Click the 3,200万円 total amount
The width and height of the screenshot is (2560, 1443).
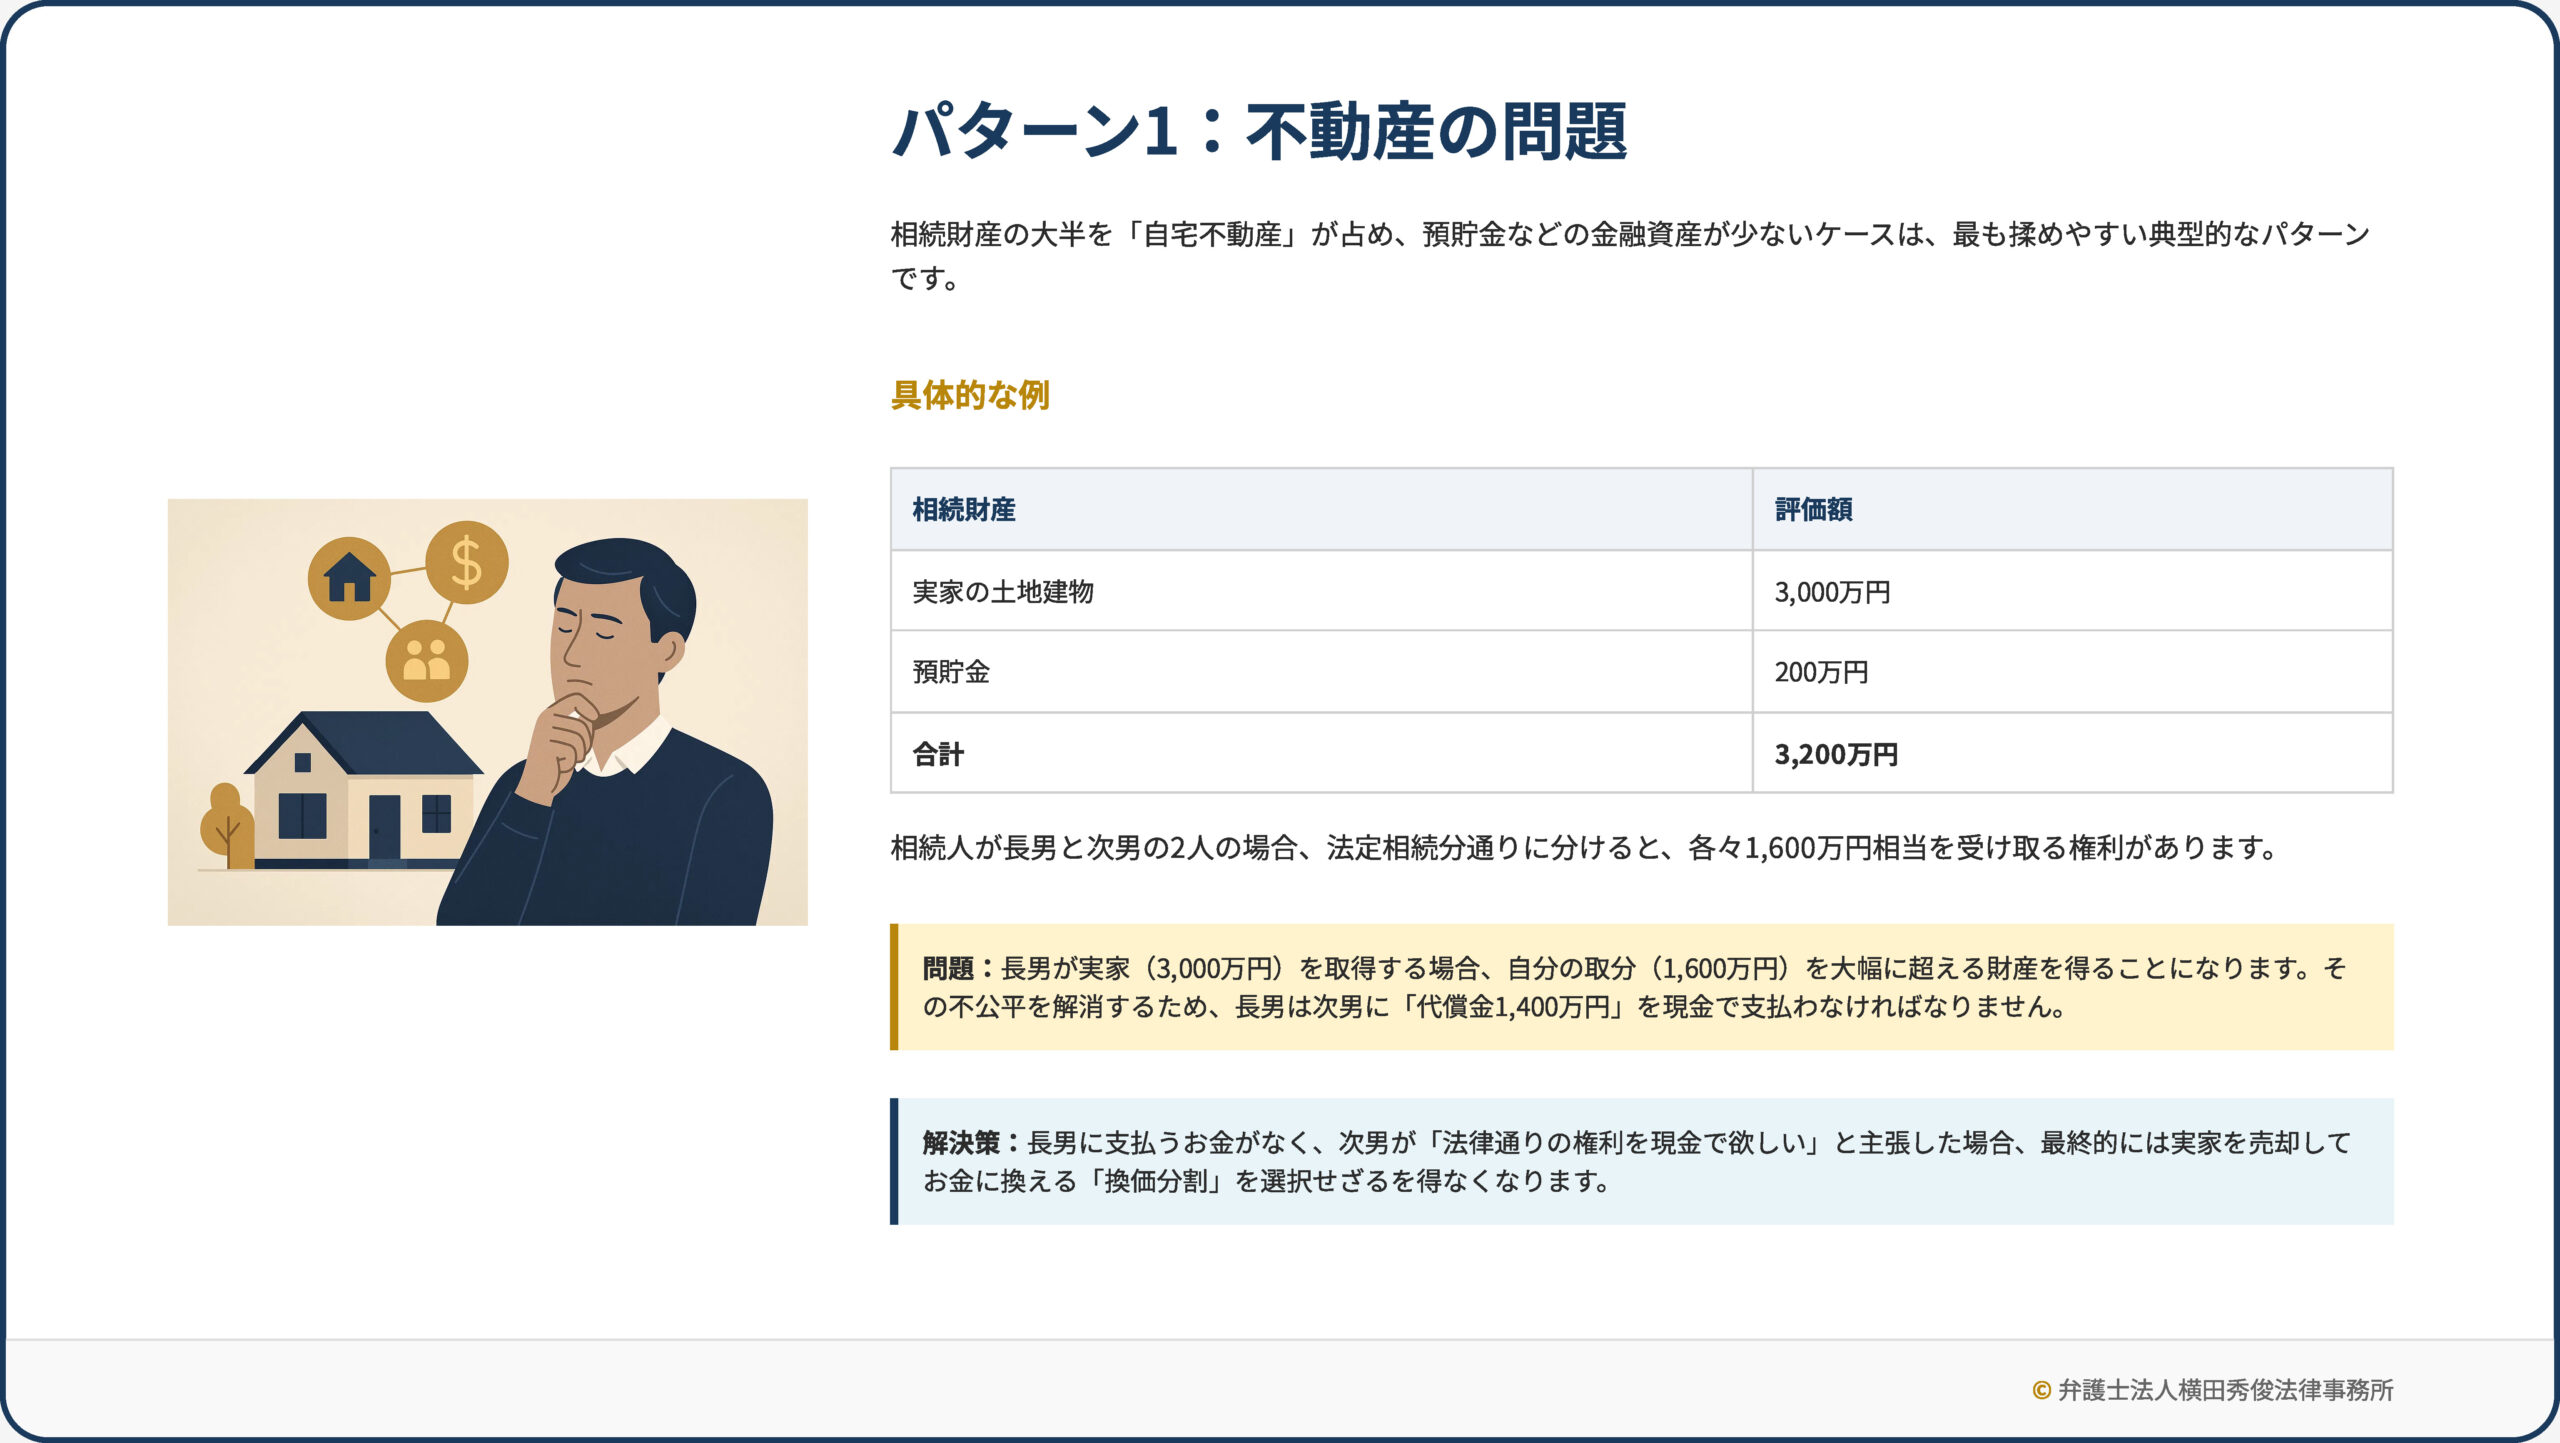tap(1836, 754)
